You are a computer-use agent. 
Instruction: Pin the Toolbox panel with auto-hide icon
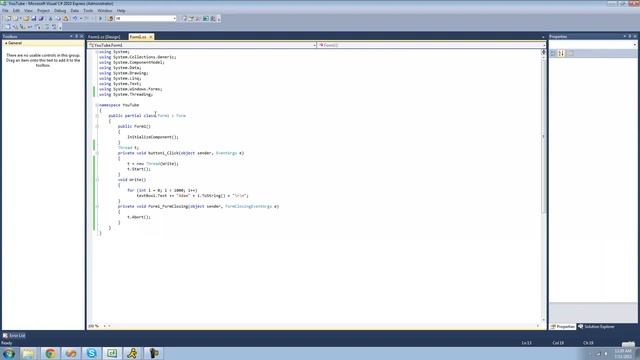(x=76, y=36)
